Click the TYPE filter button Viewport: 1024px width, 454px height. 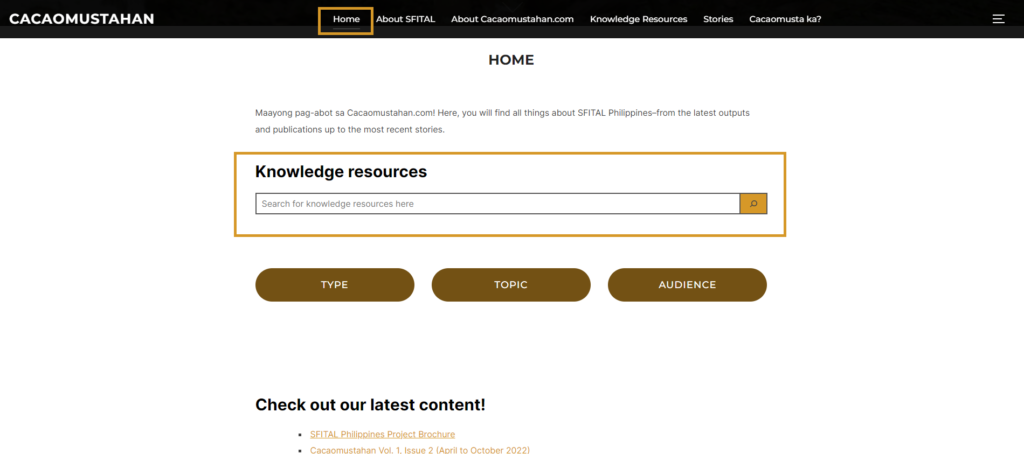pos(334,285)
